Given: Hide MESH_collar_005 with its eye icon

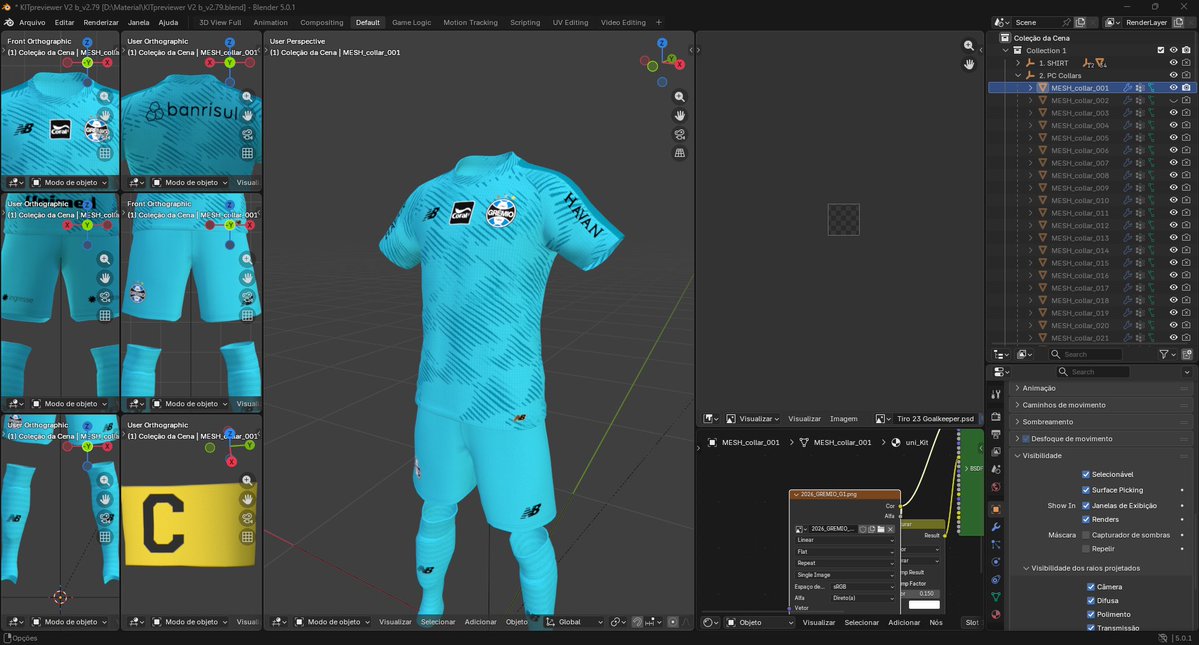Looking at the screenshot, I should coord(1174,138).
